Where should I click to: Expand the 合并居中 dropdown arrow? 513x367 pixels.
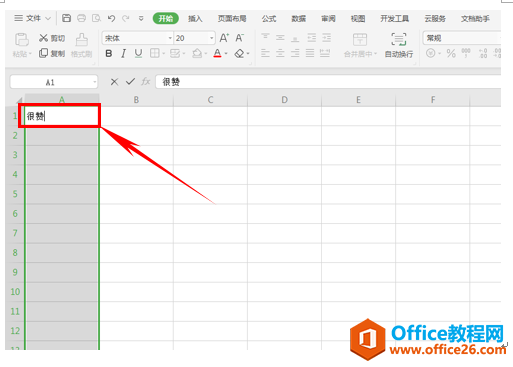375,54
